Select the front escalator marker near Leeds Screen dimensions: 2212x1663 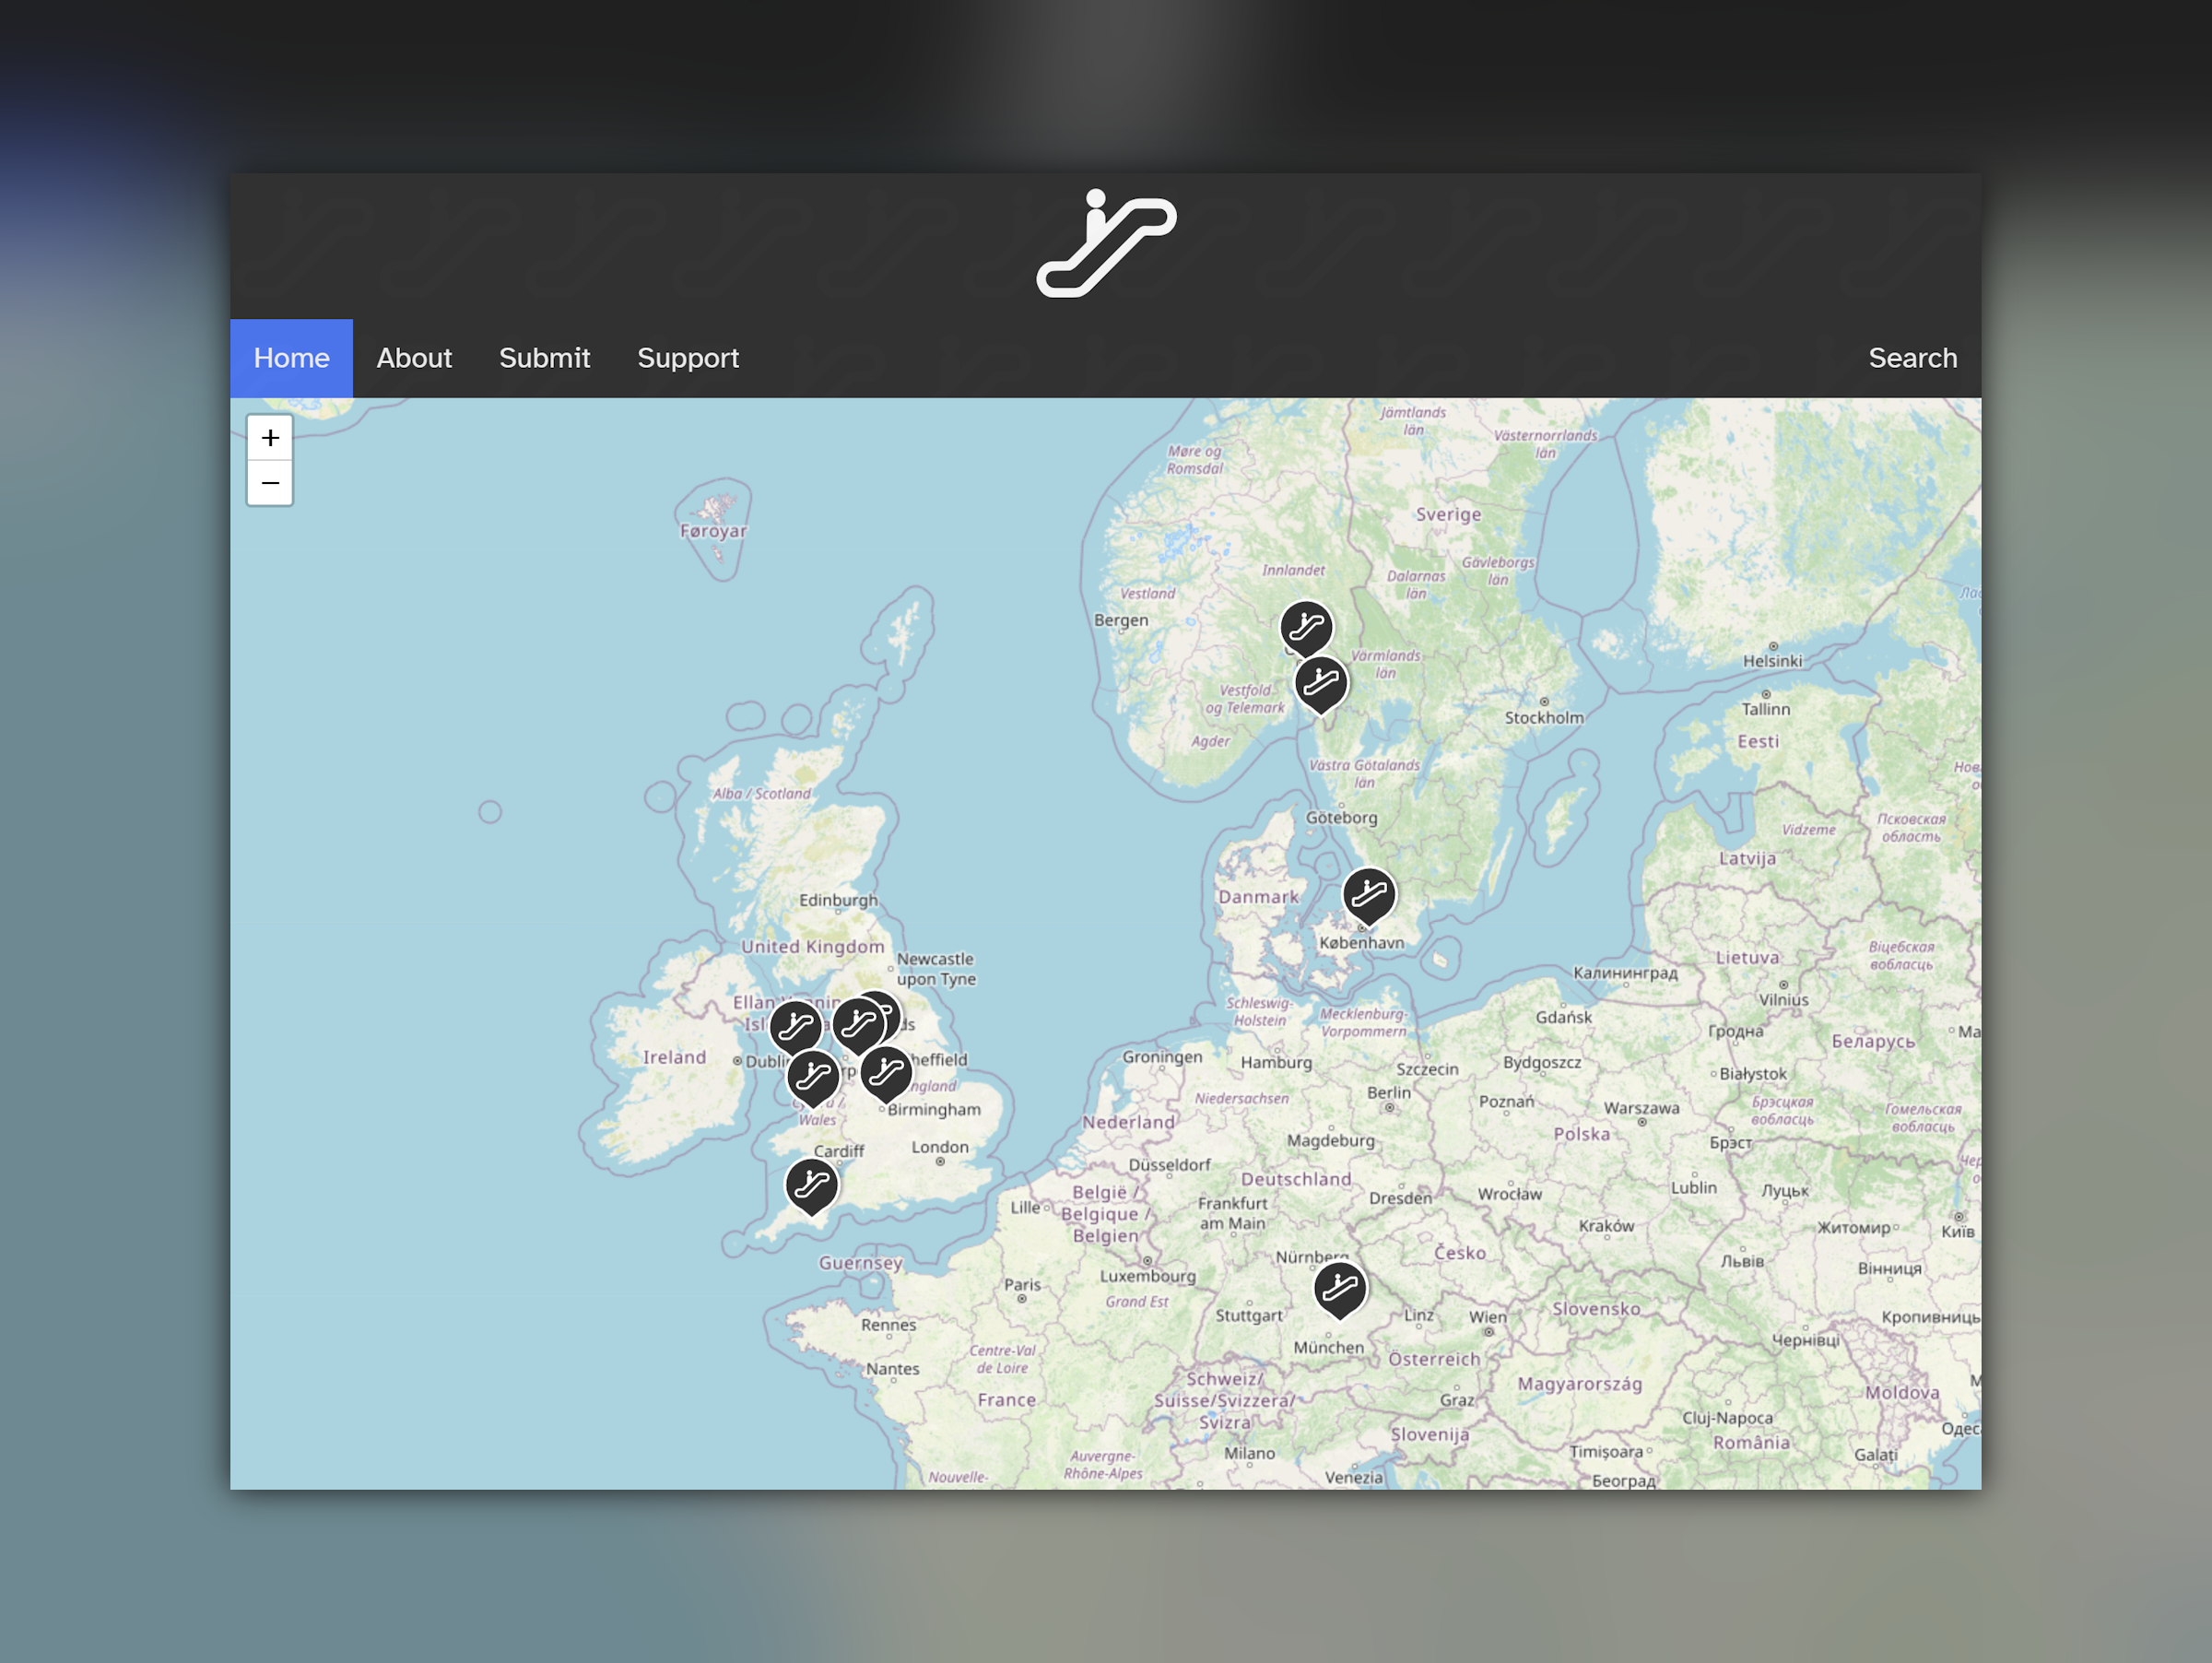(x=859, y=1025)
